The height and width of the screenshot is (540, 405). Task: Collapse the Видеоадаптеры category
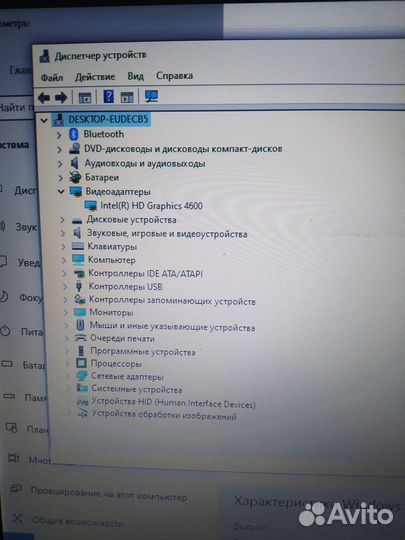point(61,191)
